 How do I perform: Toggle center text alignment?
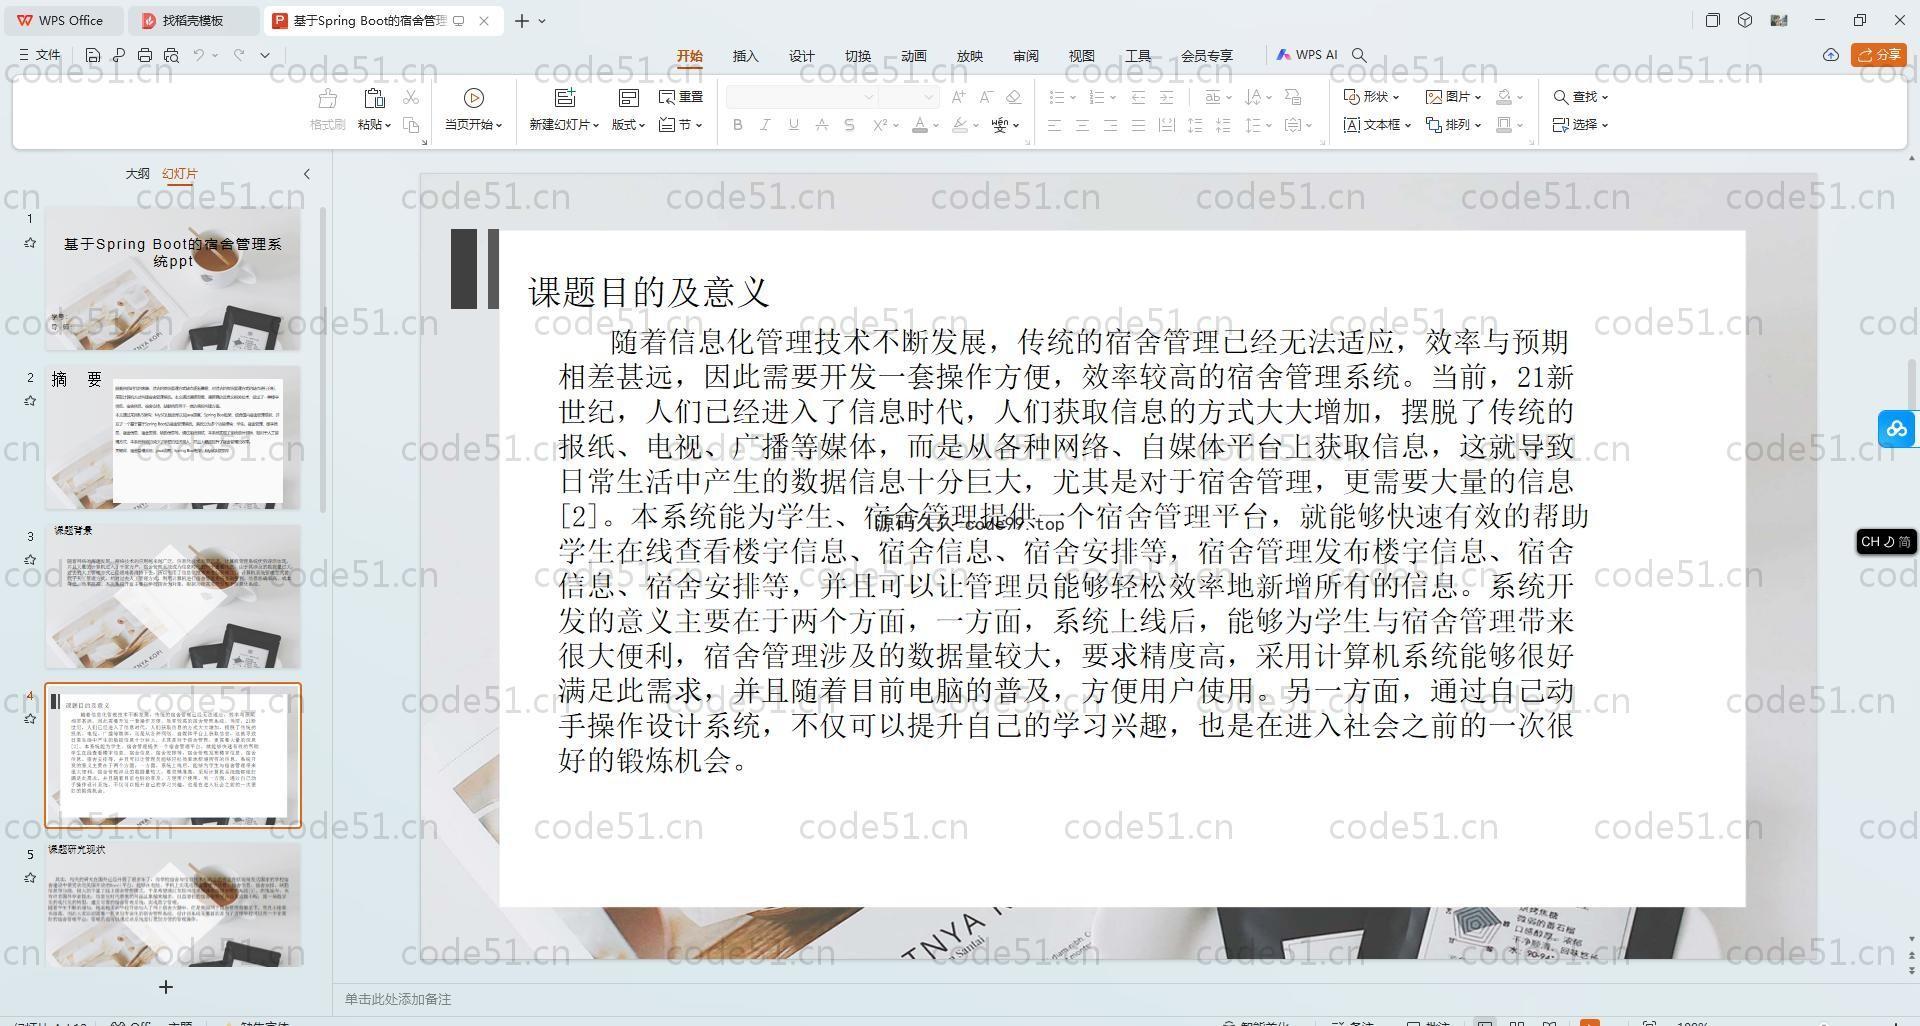(x=1082, y=125)
